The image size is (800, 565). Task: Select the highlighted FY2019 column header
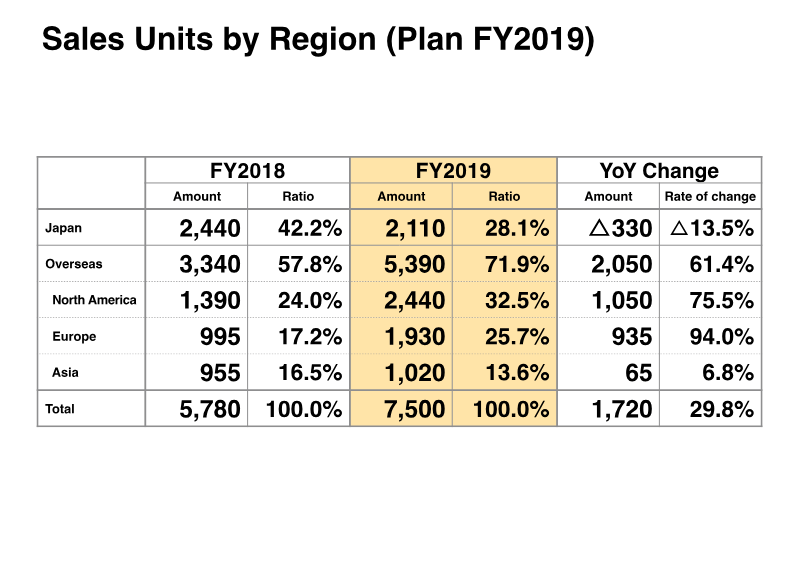coord(453,171)
